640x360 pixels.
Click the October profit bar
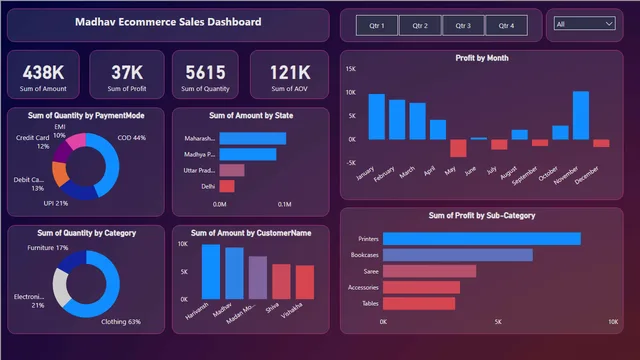560,133
